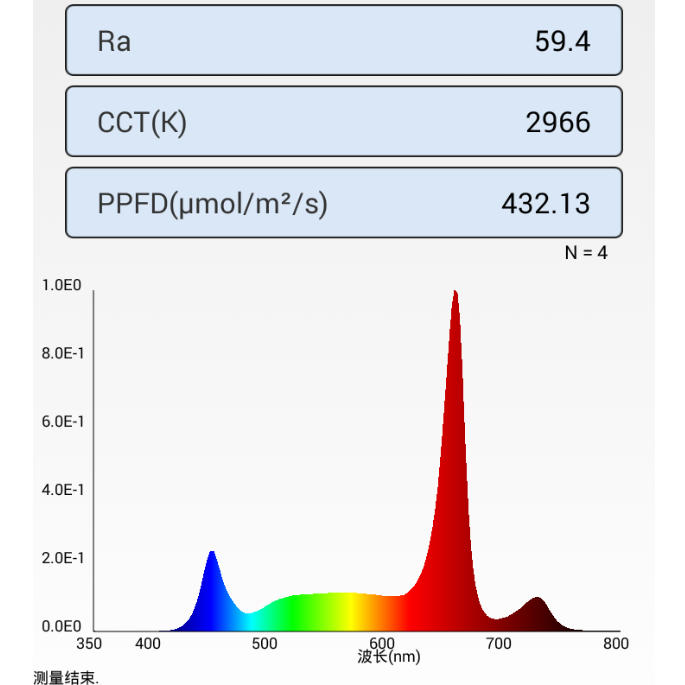Click the PPFD value 432.13
Image resolution: width=685 pixels, height=685 pixels.
[x=546, y=204]
